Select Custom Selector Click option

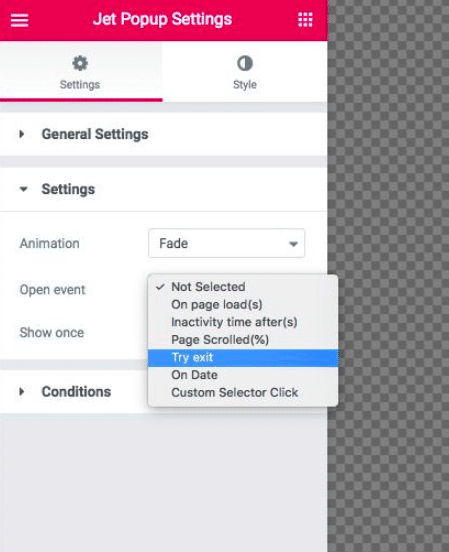[x=243, y=393]
